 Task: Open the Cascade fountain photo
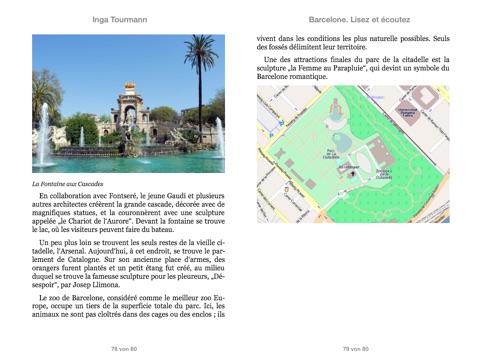pos(128,103)
